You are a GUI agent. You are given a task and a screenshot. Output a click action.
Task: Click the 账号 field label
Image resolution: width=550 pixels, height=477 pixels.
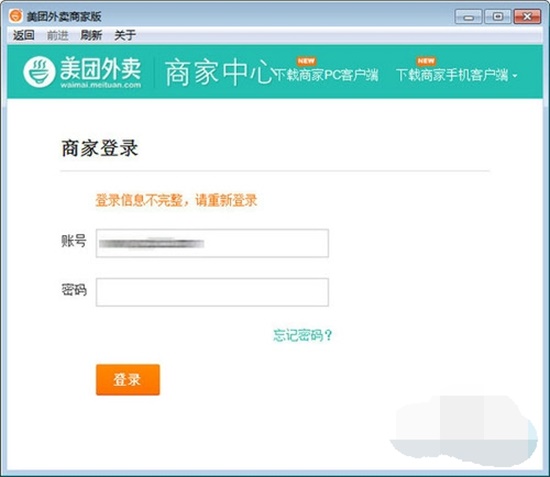click(x=74, y=241)
